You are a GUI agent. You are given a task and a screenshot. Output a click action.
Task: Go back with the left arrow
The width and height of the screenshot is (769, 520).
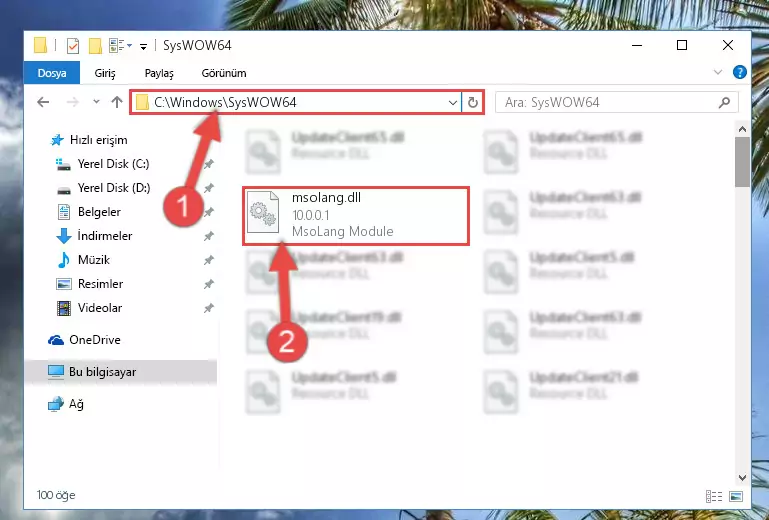pyautogui.click(x=43, y=102)
